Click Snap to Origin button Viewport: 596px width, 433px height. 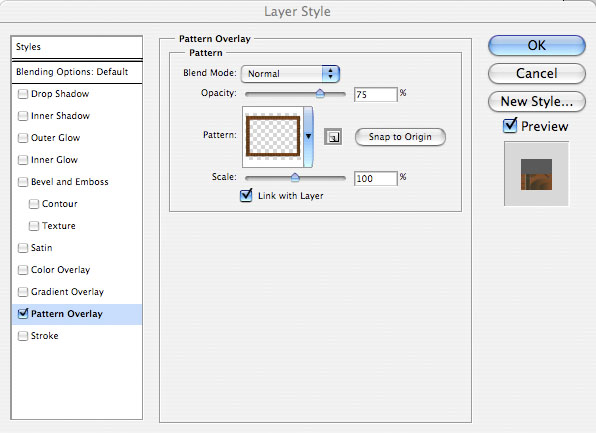coord(400,137)
